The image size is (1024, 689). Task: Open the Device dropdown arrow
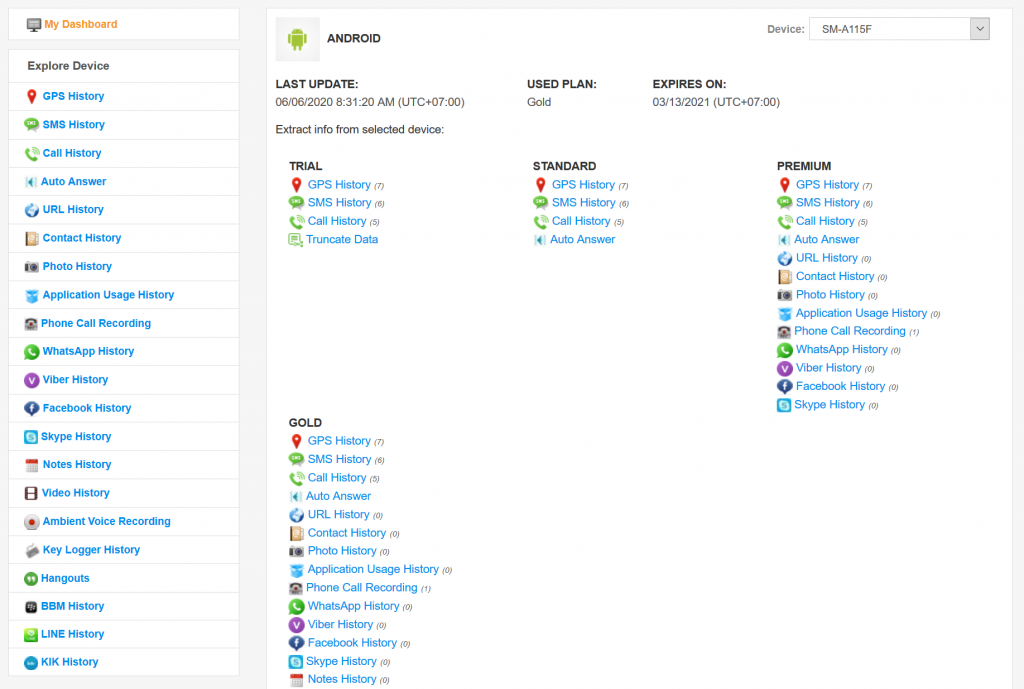tap(980, 29)
